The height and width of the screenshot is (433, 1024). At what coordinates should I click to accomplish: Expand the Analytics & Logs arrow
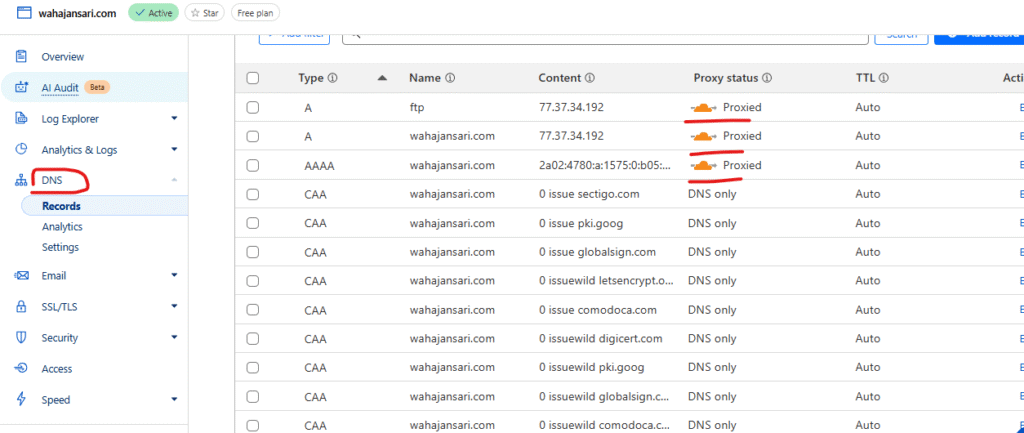(x=174, y=149)
